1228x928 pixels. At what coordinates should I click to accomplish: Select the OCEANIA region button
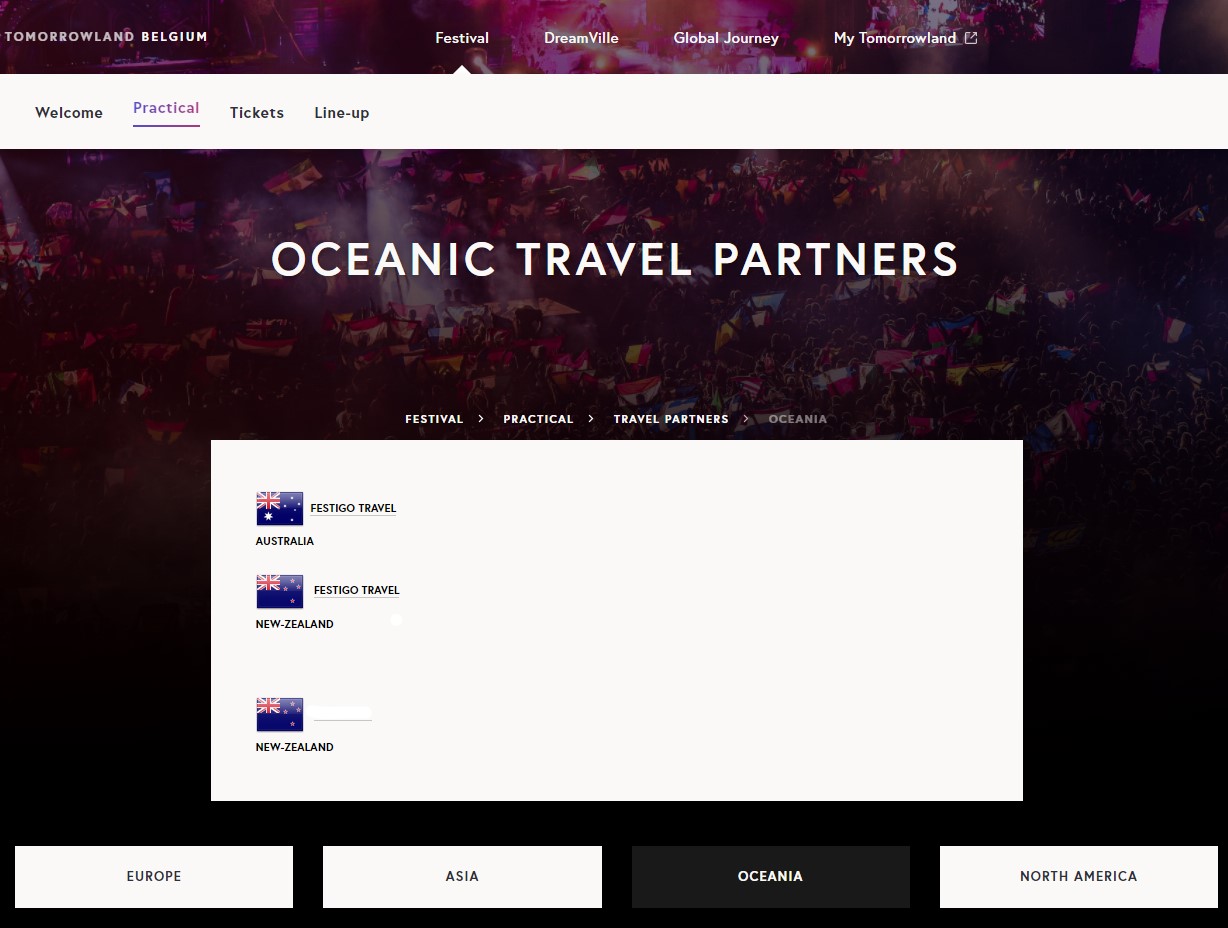pyautogui.click(x=770, y=877)
